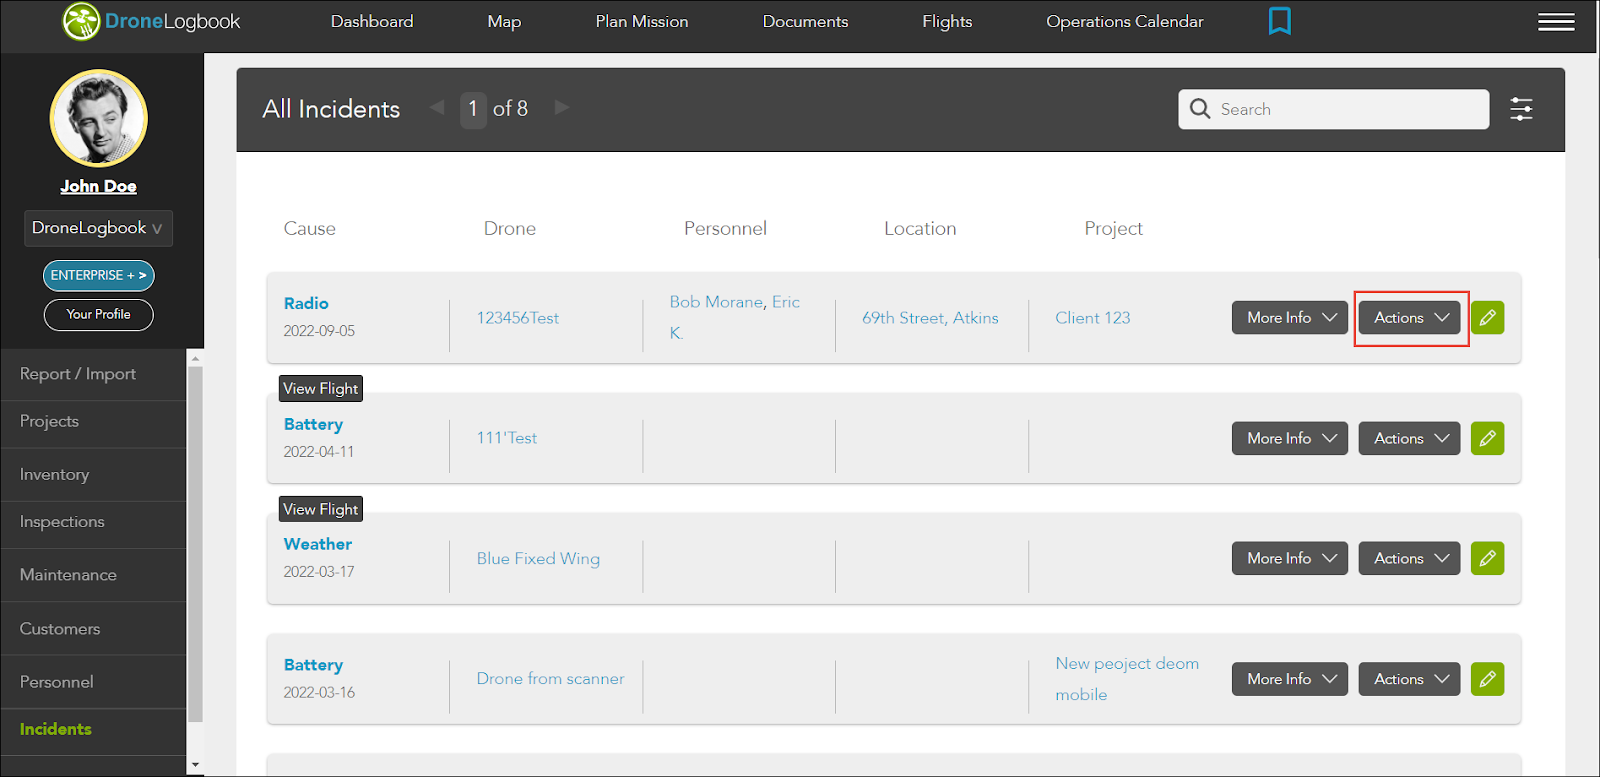Select Personnel in sidebar
Image resolution: width=1600 pixels, height=777 pixels.
93,682
